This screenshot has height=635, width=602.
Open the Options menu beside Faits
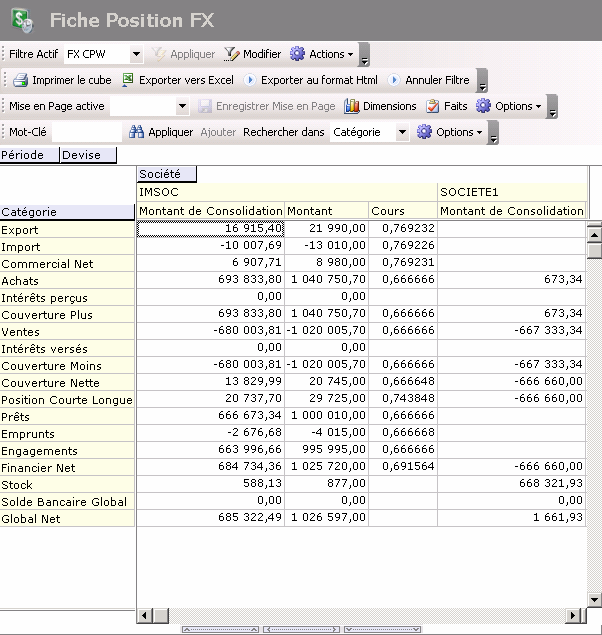click(508, 106)
